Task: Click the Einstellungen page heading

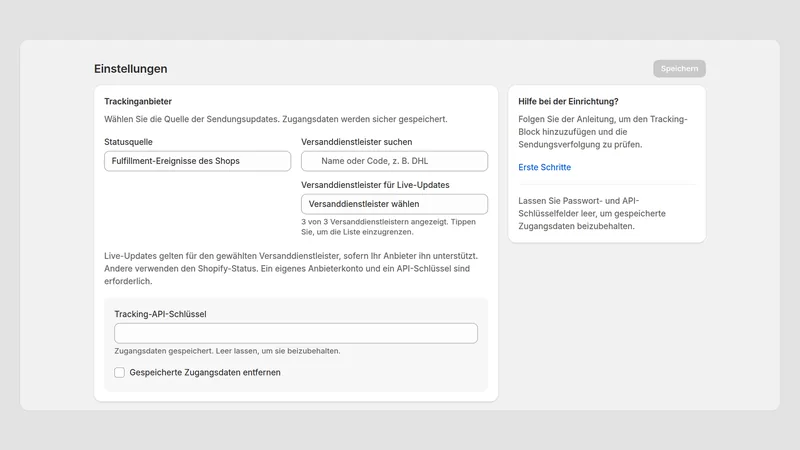Action: tap(131, 69)
